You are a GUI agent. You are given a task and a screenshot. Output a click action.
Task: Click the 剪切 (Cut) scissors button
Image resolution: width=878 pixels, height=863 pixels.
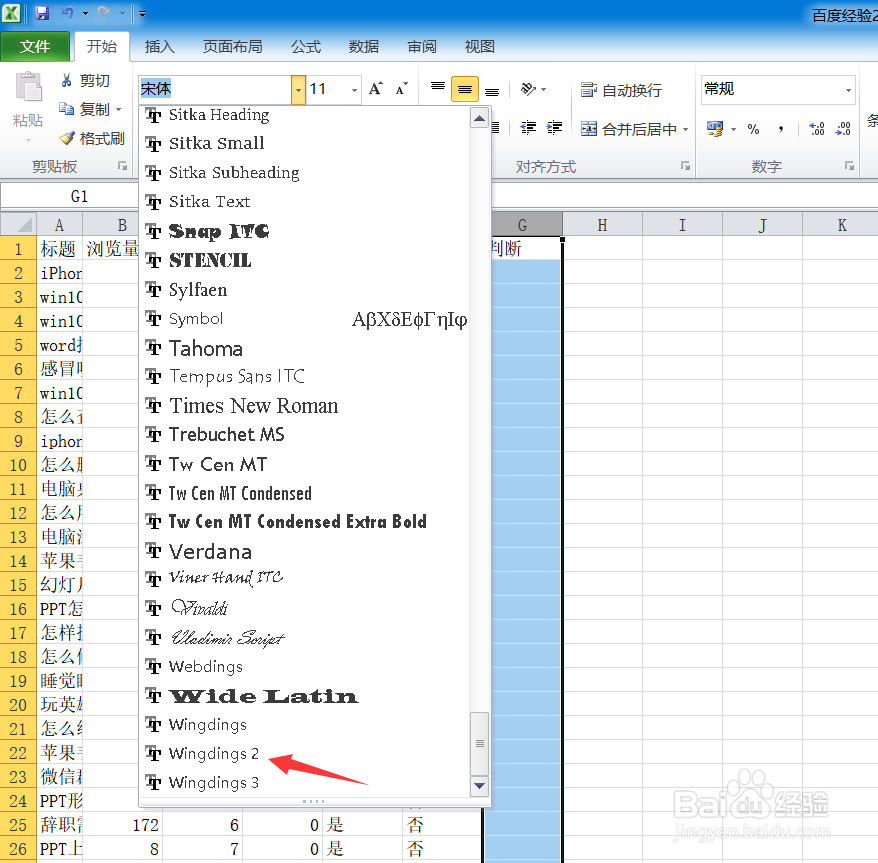coord(85,81)
